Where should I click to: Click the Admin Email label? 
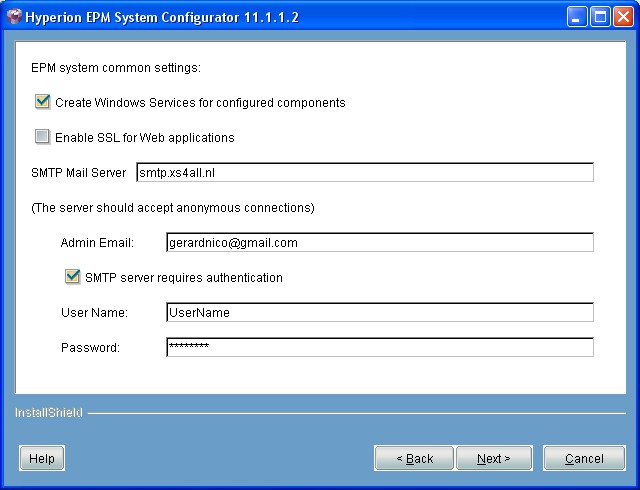(104, 243)
